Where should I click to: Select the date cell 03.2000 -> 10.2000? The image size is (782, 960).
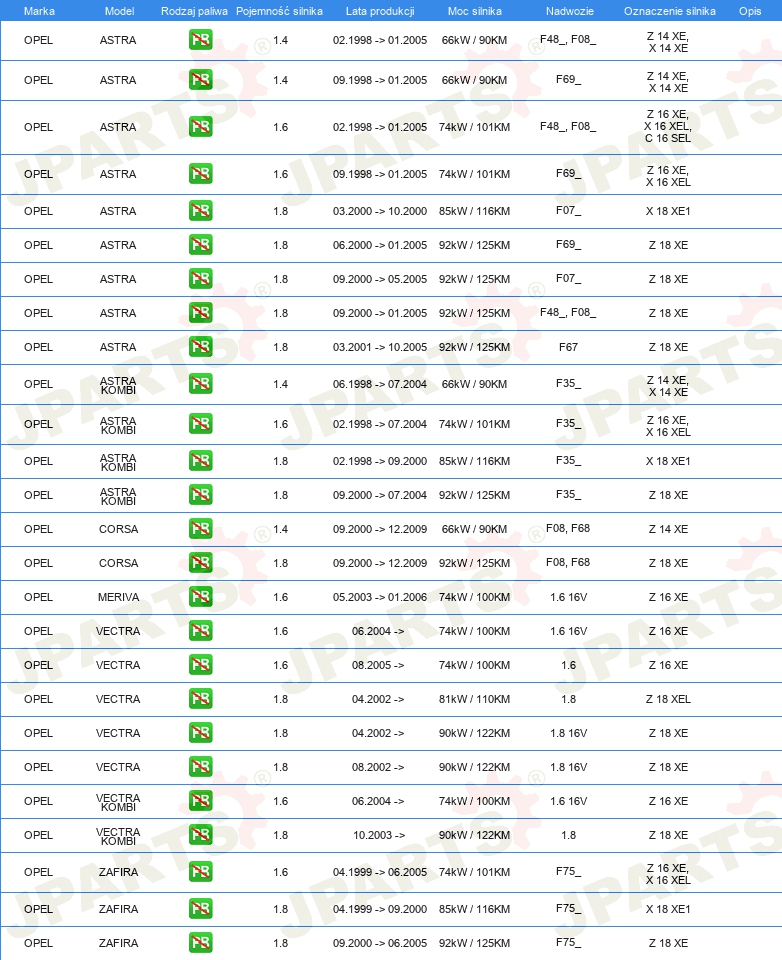coord(380,211)
